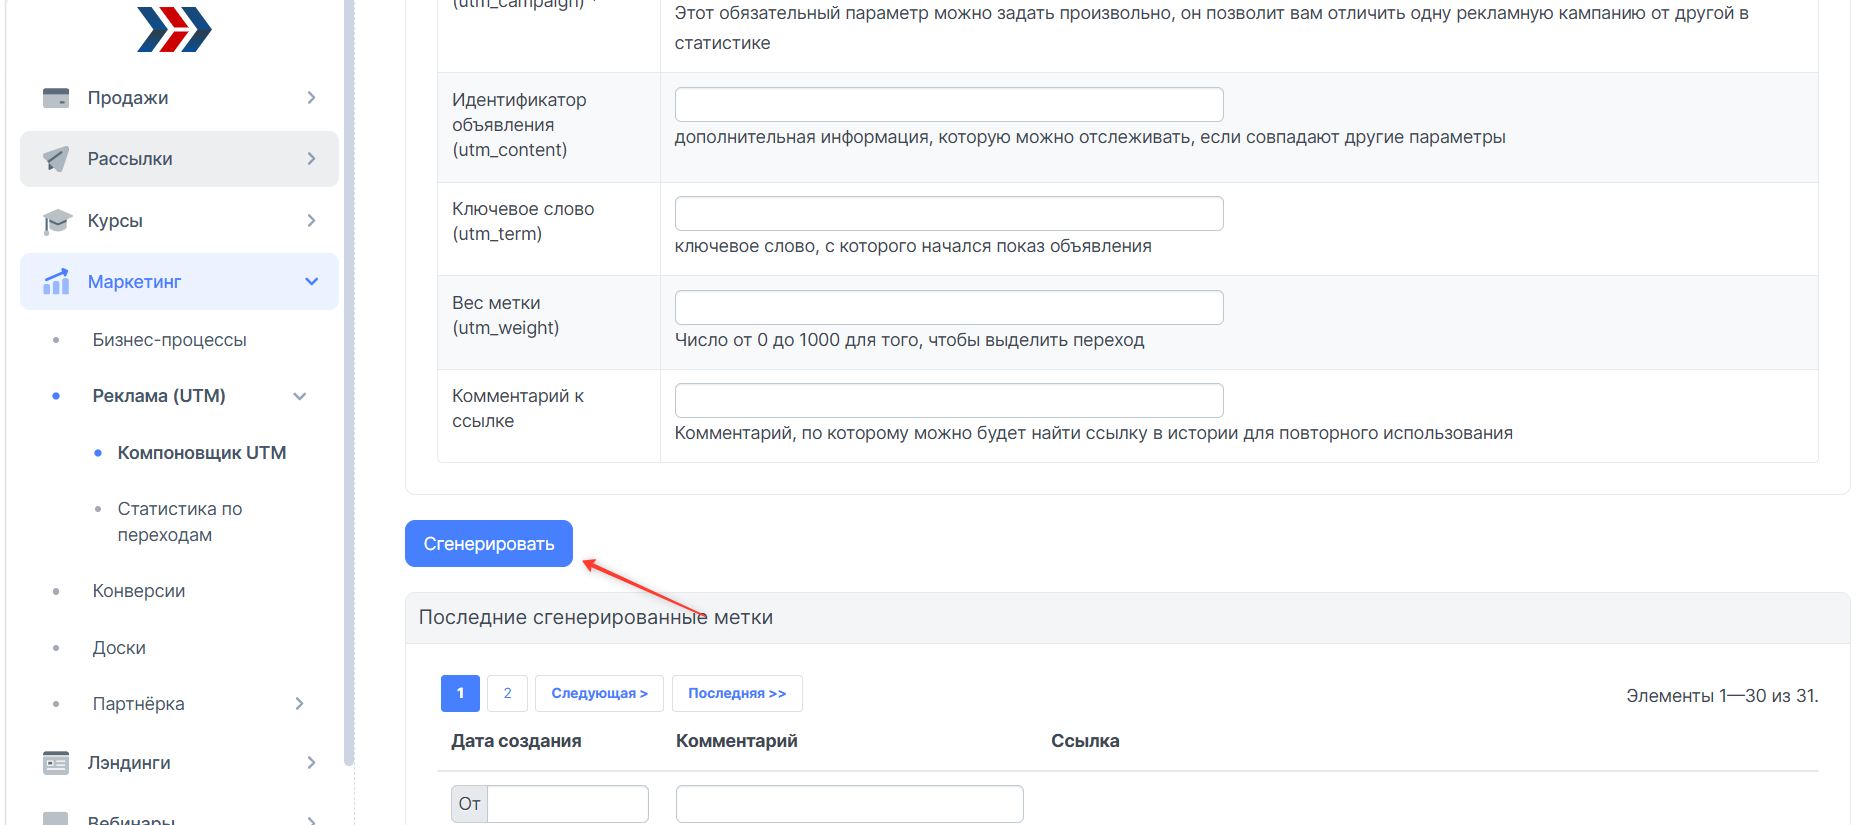Open Доски menu item

(x=119, y=648)
